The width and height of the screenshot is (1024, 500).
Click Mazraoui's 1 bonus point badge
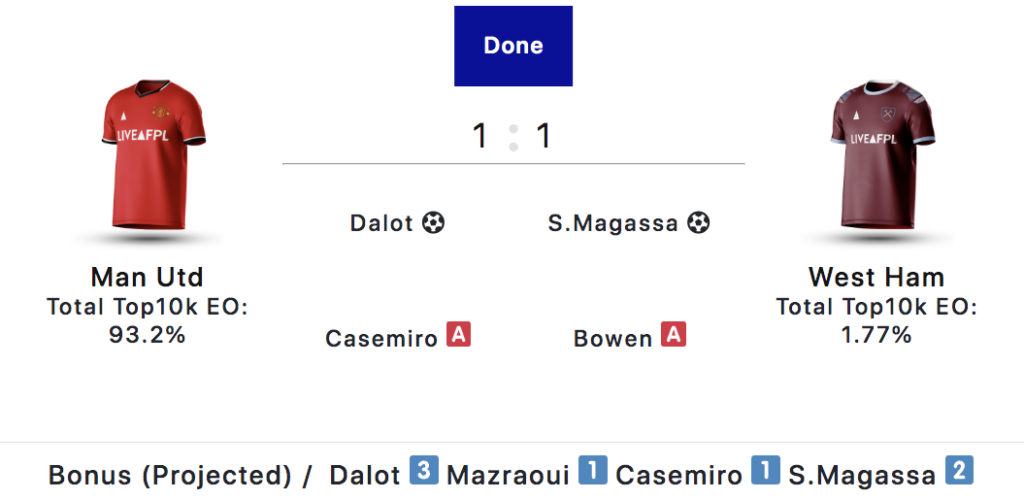point(593,471)
